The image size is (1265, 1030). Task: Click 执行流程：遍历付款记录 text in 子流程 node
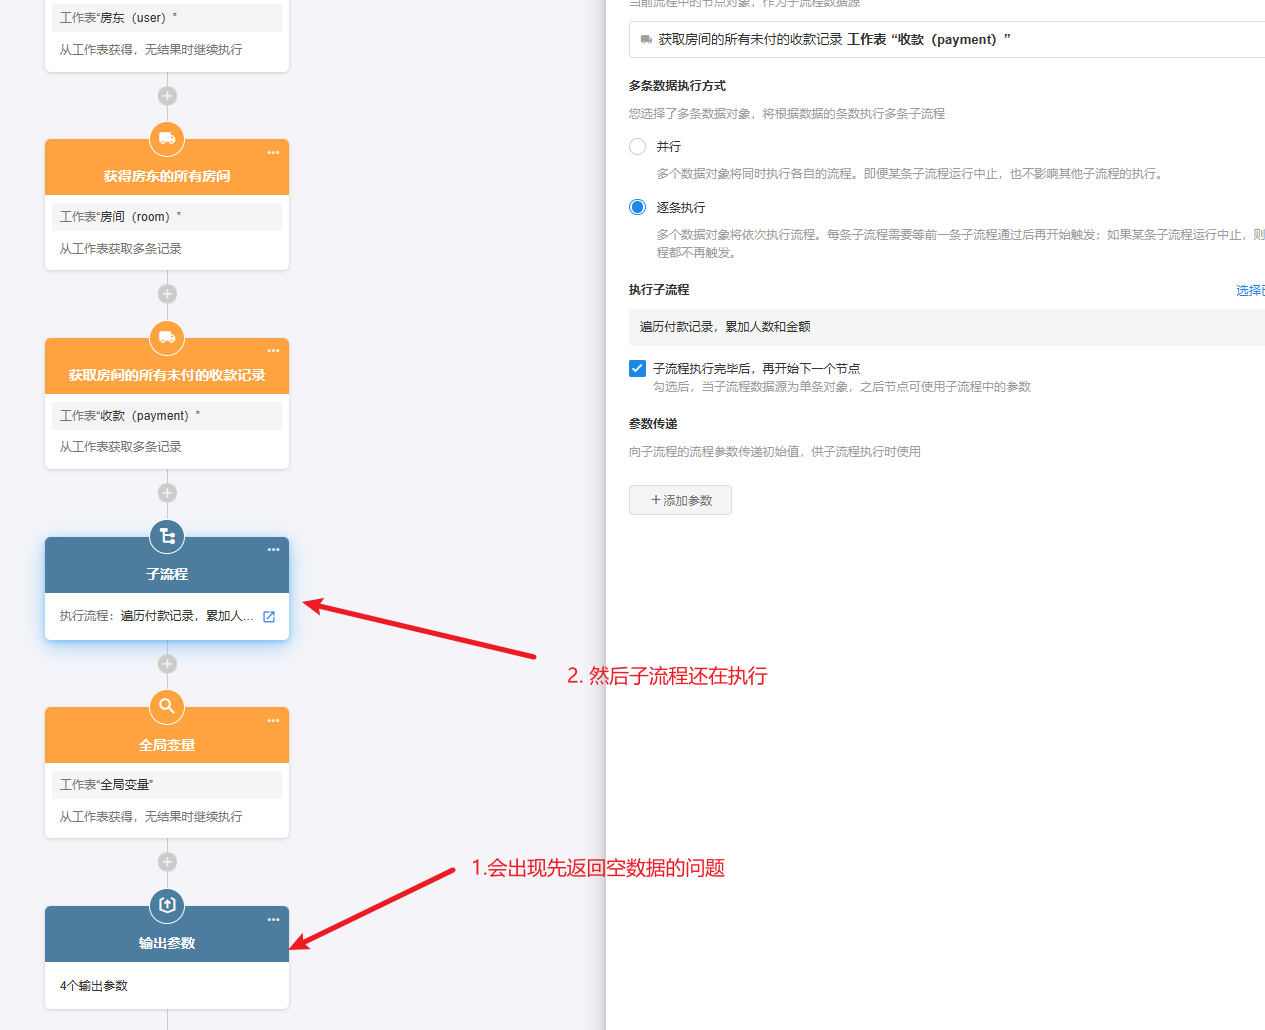click(x=156, y=616)
